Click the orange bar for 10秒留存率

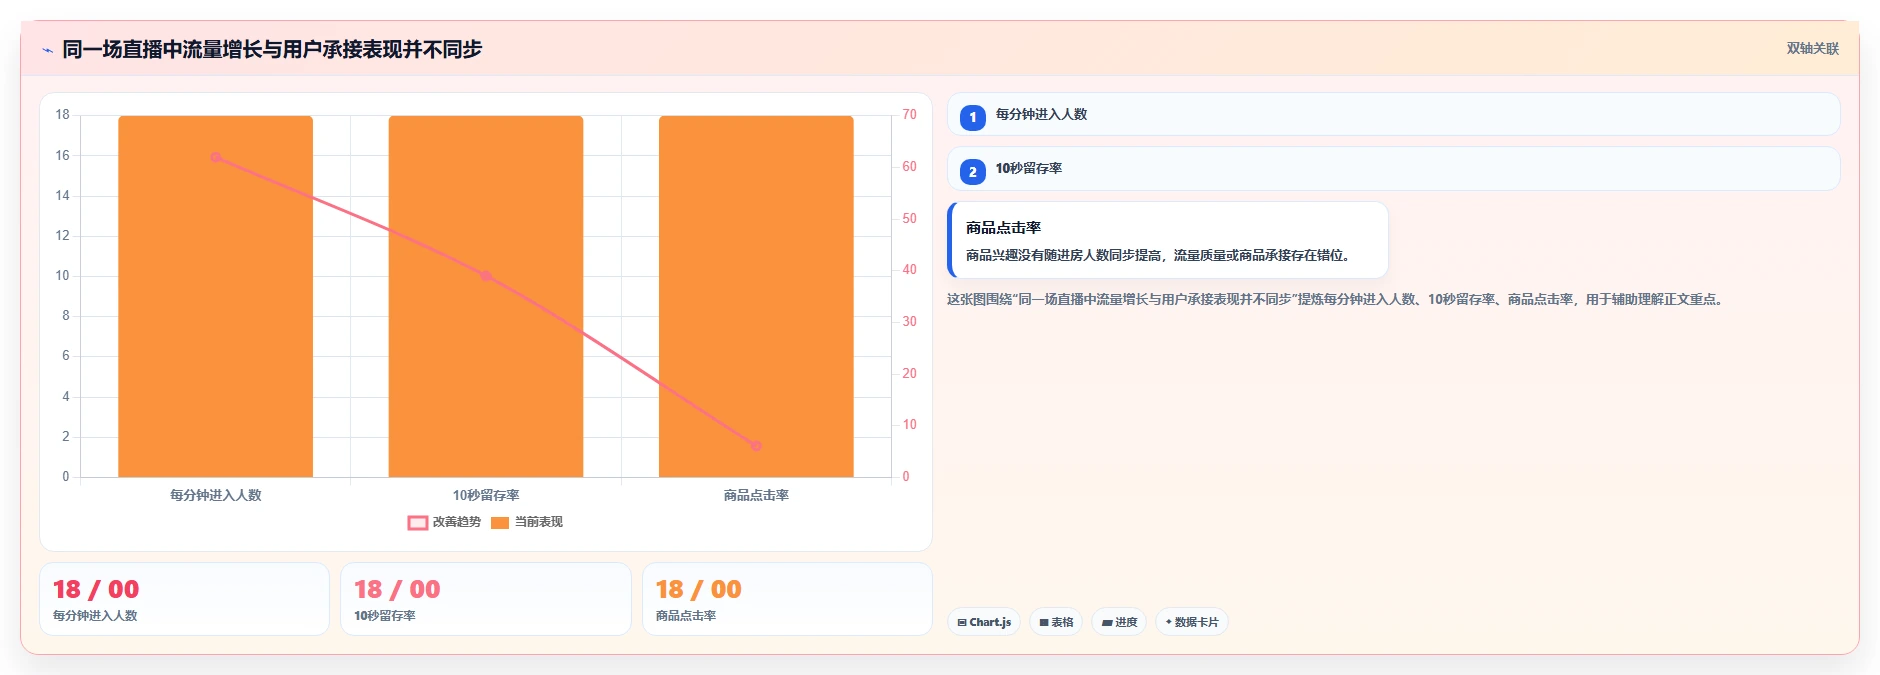(486, 296)
